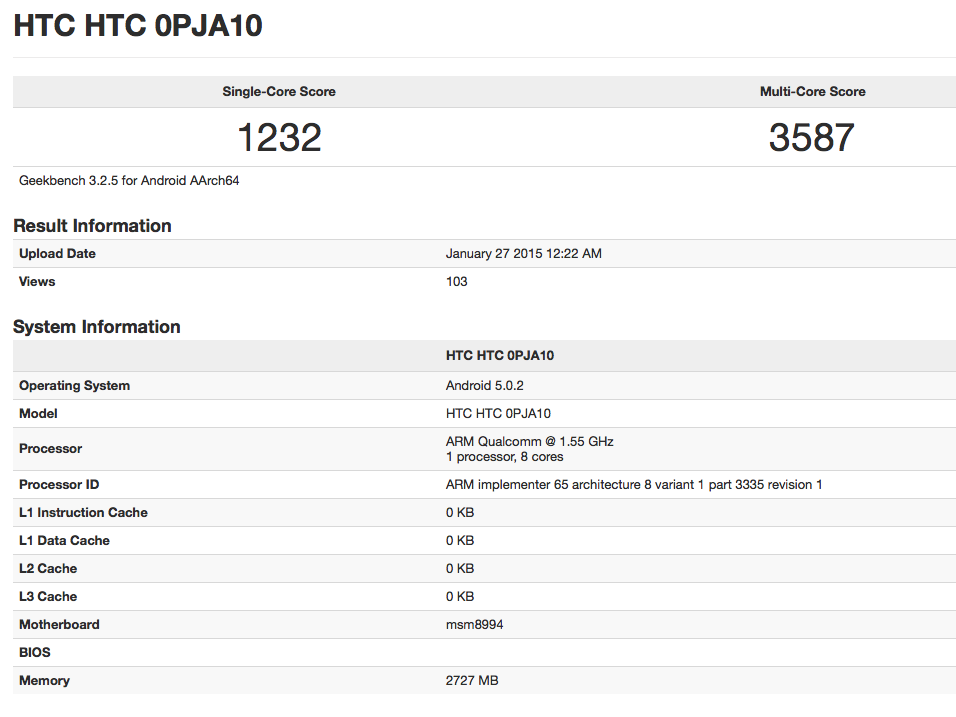Click the Multi-Core Score header

pos(812,92)
